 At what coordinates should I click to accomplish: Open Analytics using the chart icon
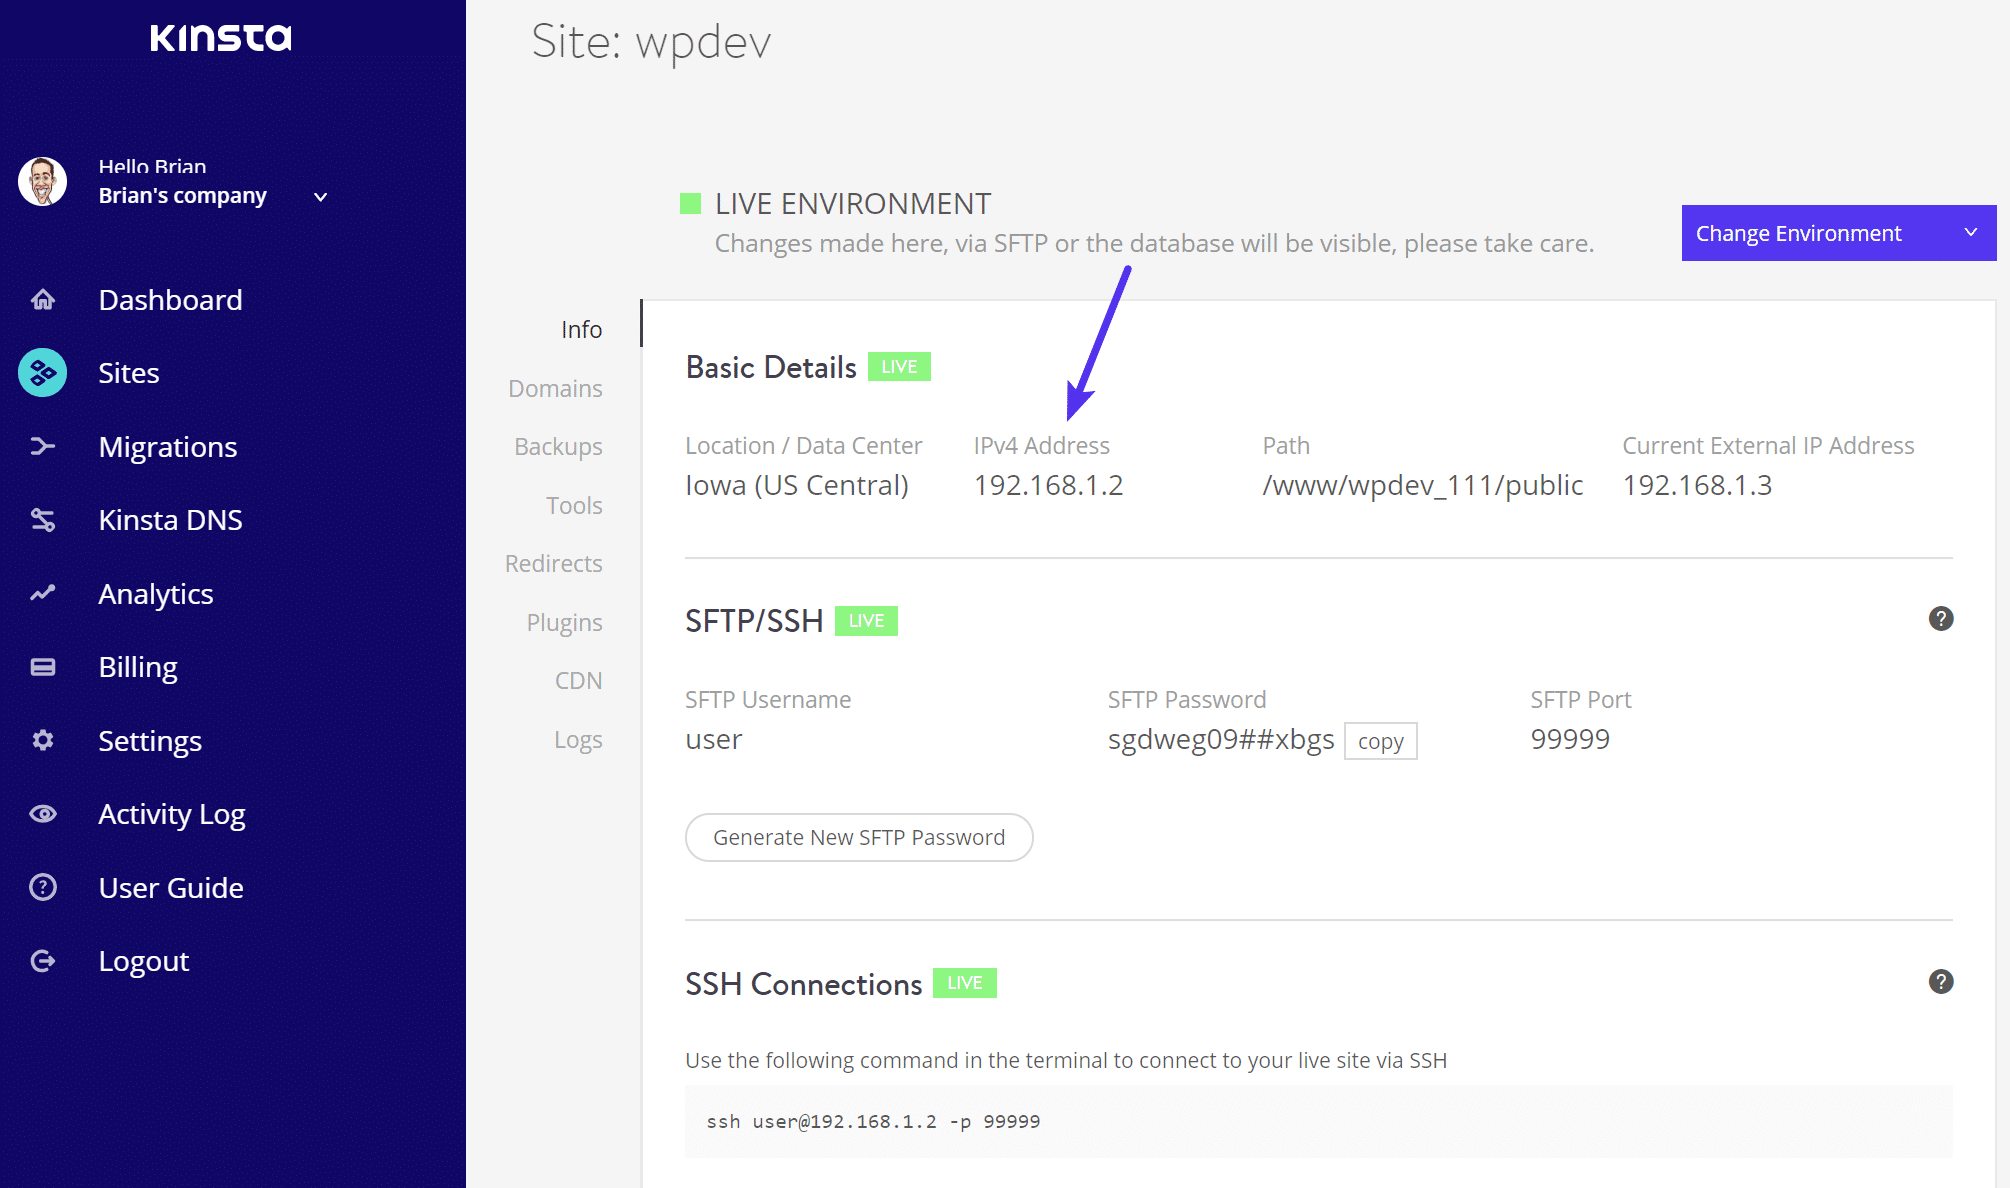point(42,593)
